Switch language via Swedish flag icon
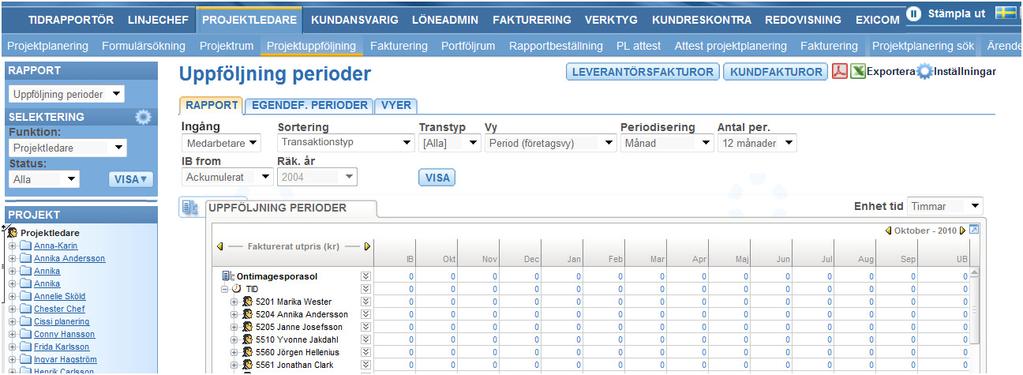 1005,12
